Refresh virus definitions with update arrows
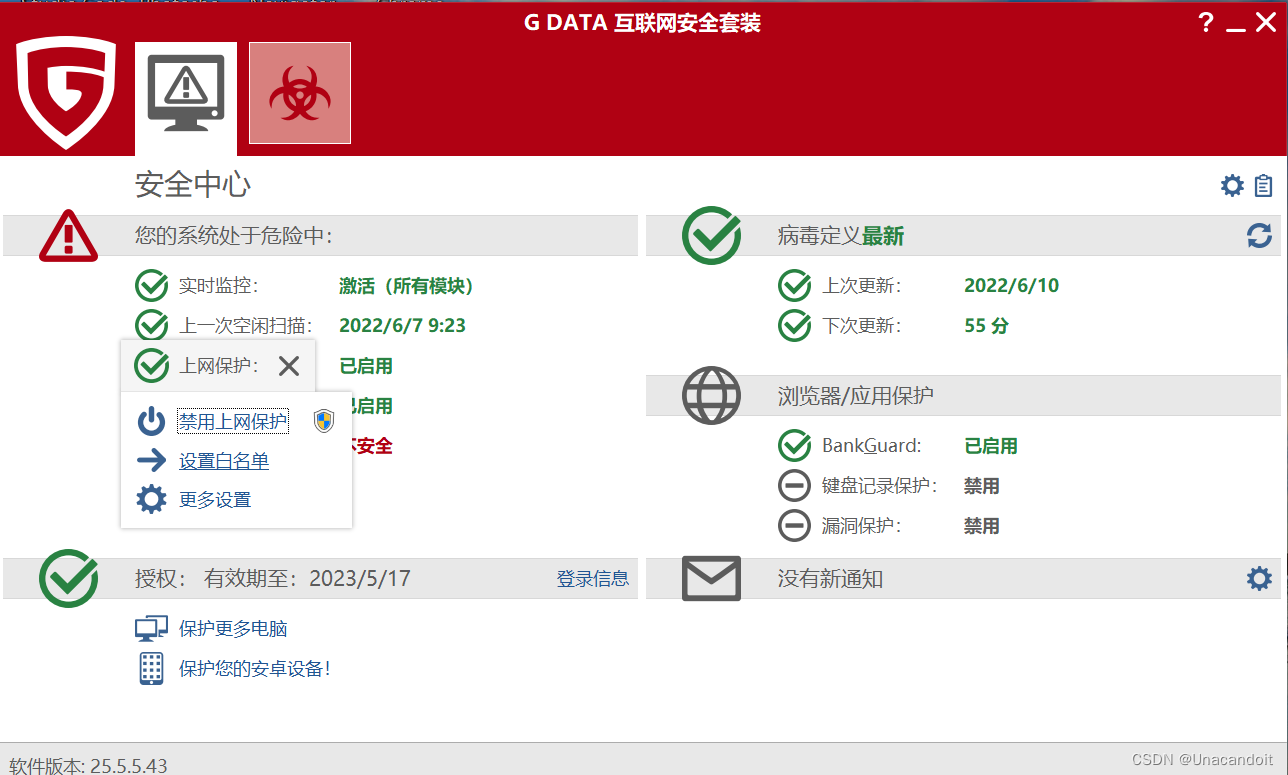1288x775 pixels. (1259, 236)
